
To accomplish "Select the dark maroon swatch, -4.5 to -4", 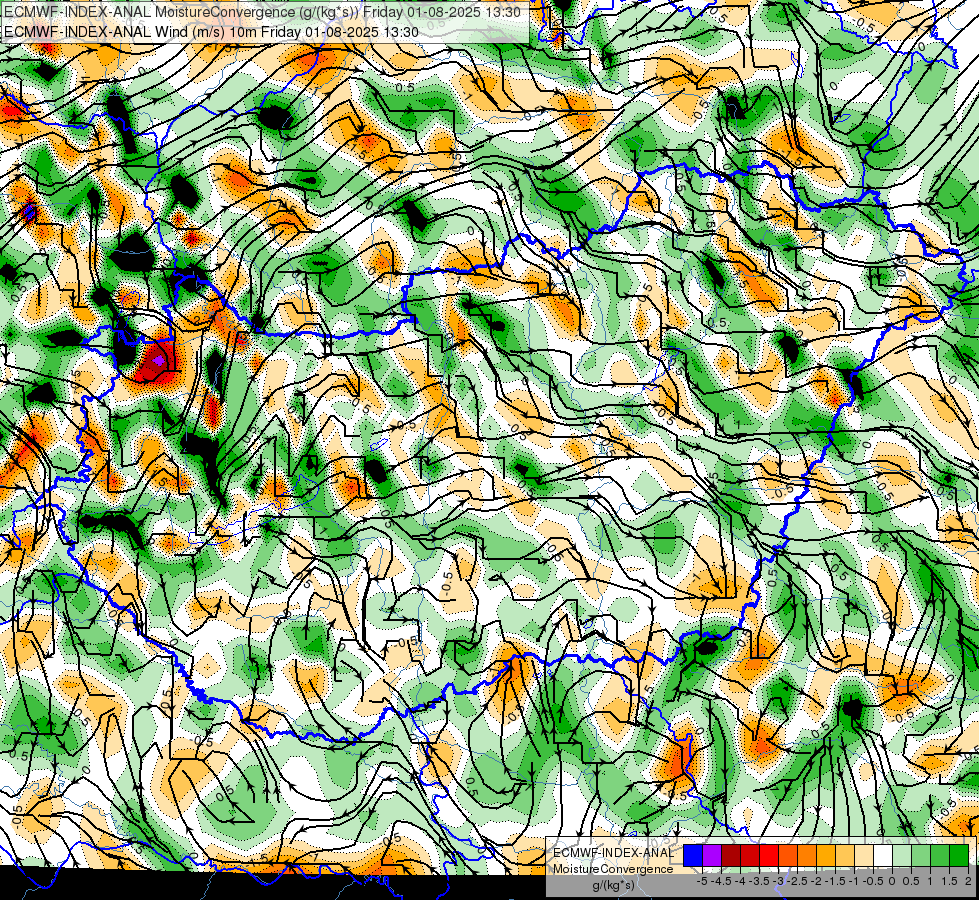I will [x=731, y=856].
